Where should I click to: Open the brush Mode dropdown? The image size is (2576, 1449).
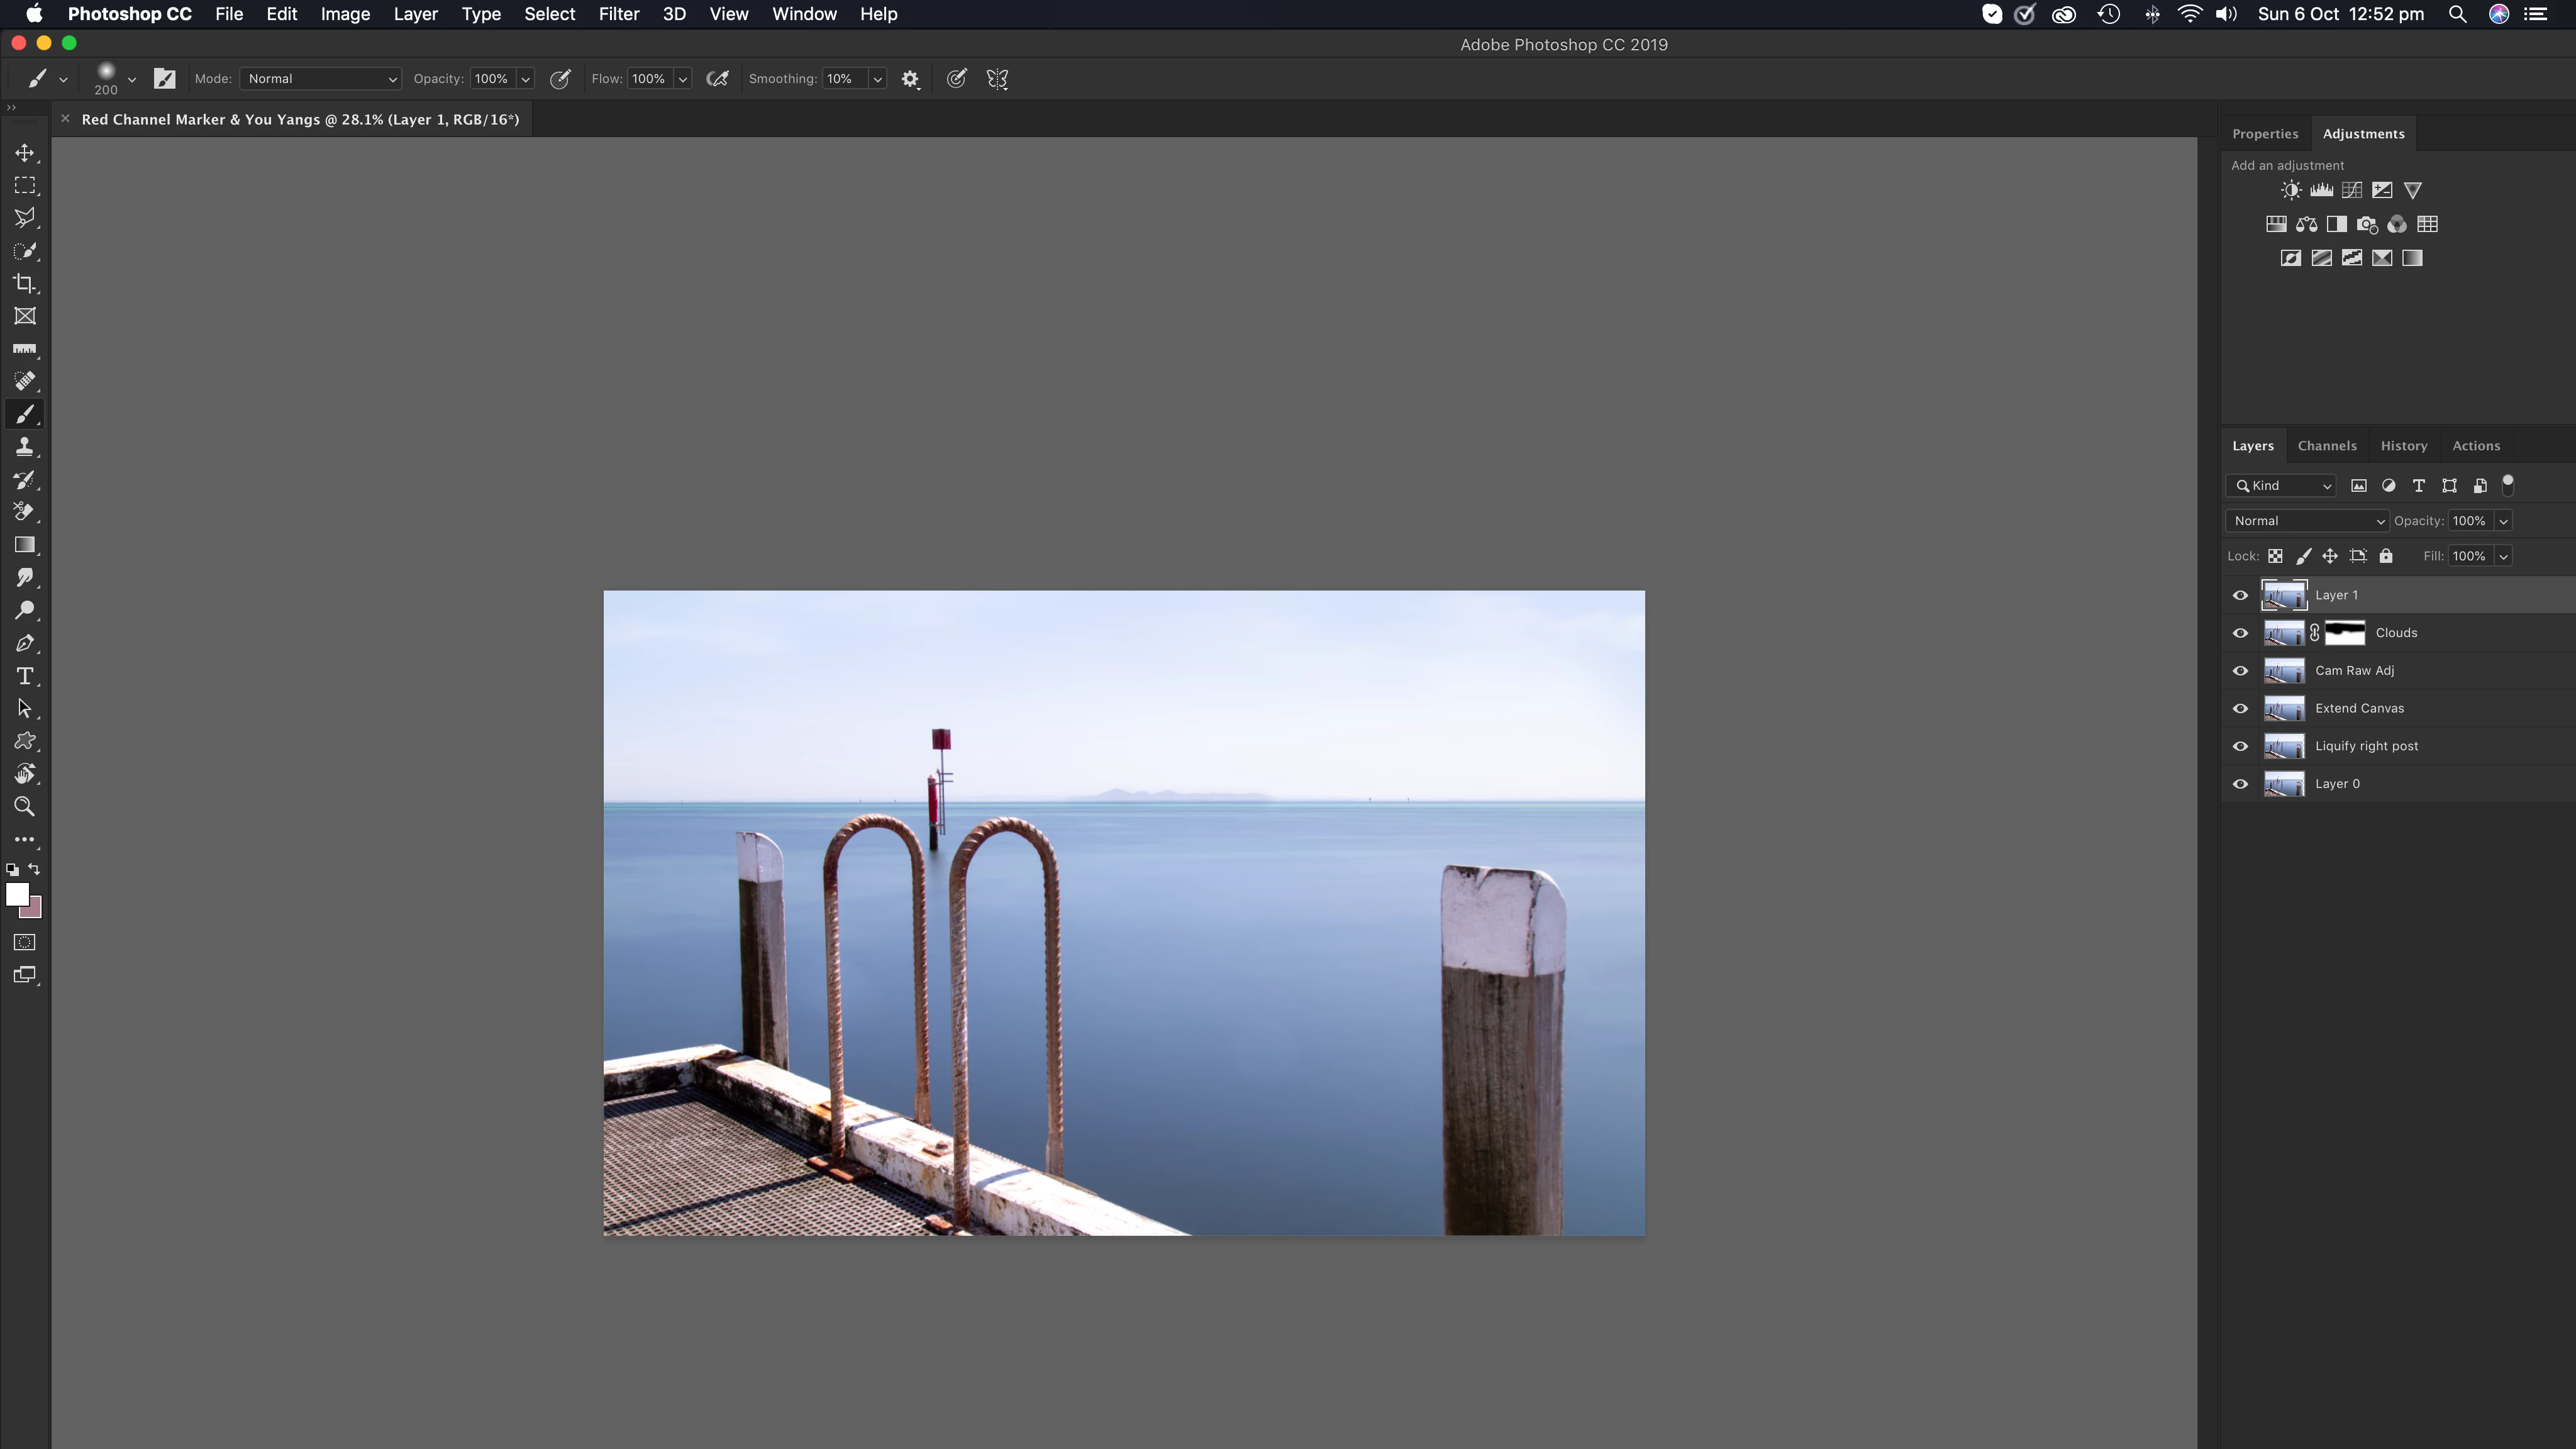[320, 79]
